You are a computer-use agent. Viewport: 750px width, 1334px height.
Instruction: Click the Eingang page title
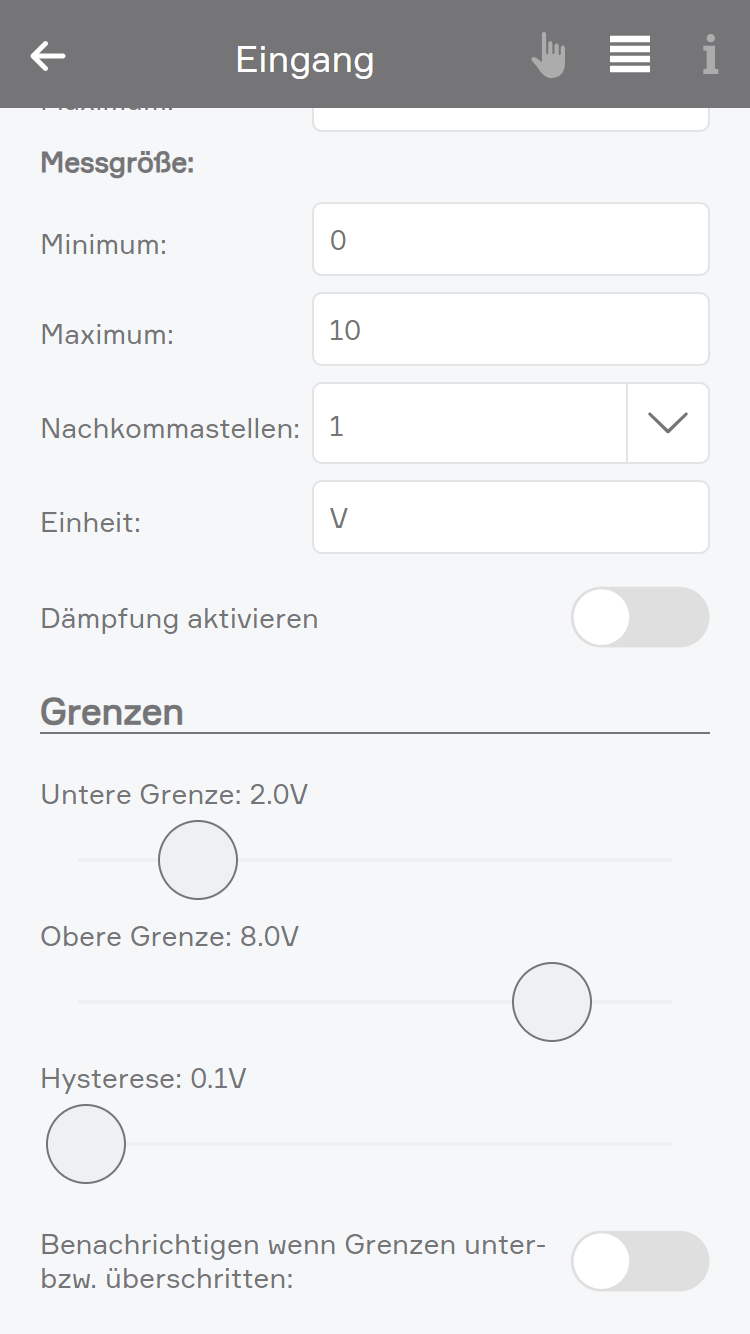pos(305,60)
